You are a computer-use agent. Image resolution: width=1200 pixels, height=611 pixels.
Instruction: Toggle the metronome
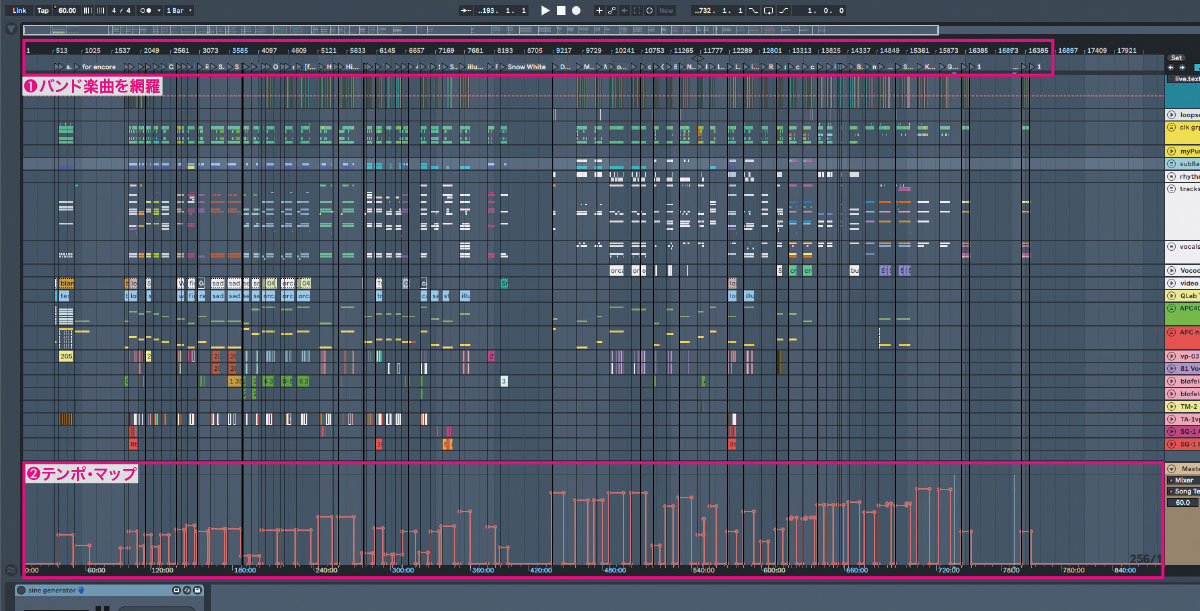point(147,10)
